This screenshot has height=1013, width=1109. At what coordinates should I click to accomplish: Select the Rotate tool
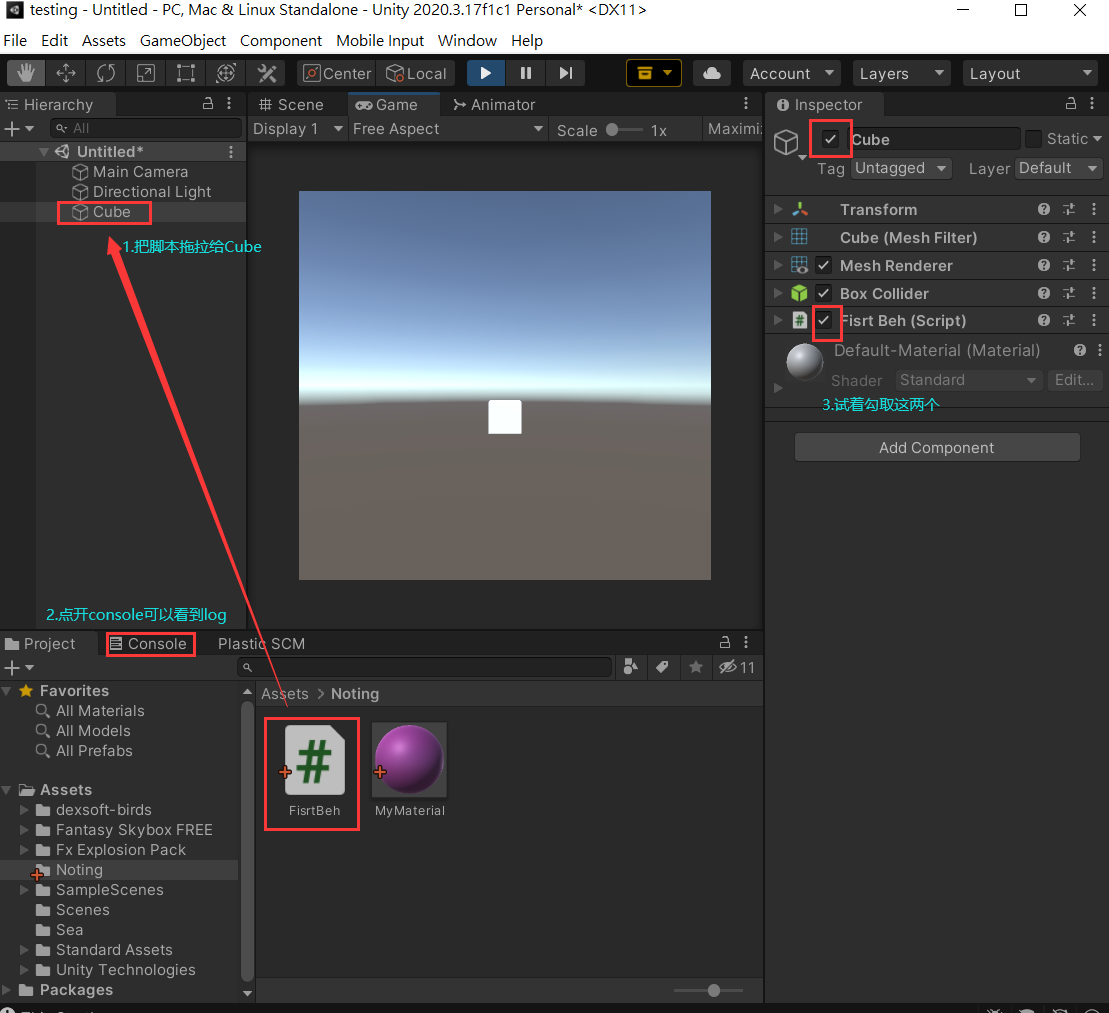tap(106, 73)
